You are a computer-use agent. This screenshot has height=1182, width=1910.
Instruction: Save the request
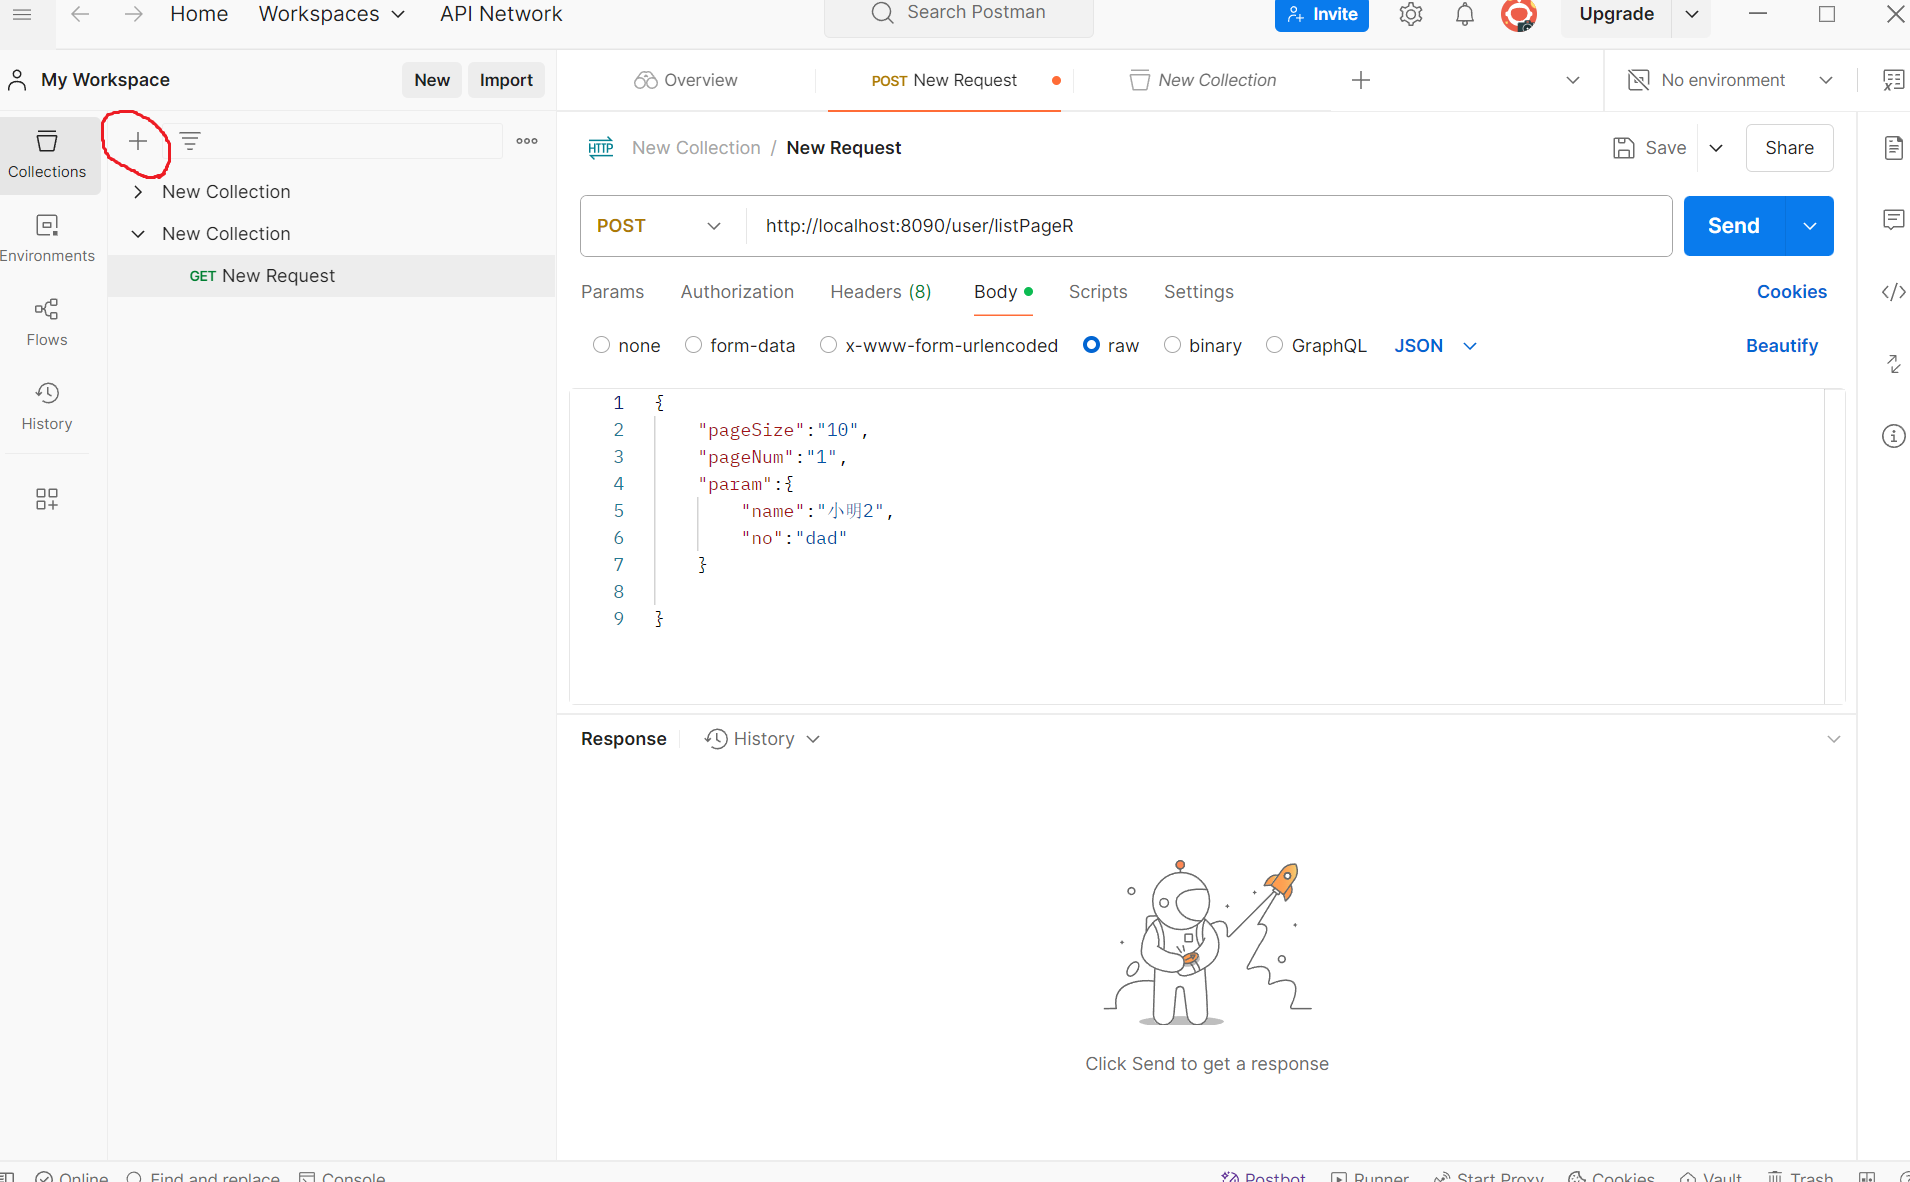point(1650,148)
